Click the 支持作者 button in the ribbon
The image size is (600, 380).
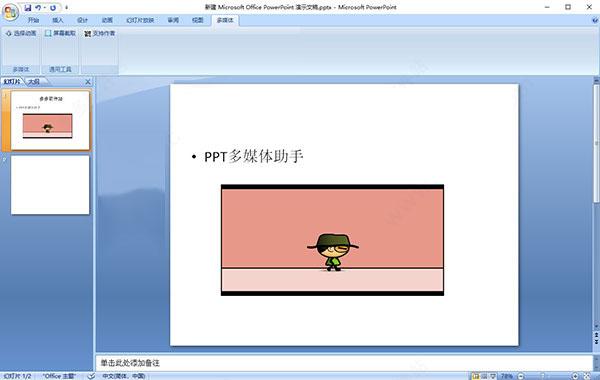pyautogui.click(x=99, y=34)
